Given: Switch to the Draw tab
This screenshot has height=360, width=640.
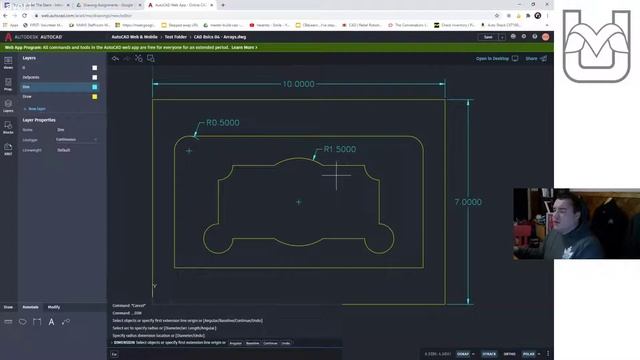Looking at the screenshot, I should (8, 307).
